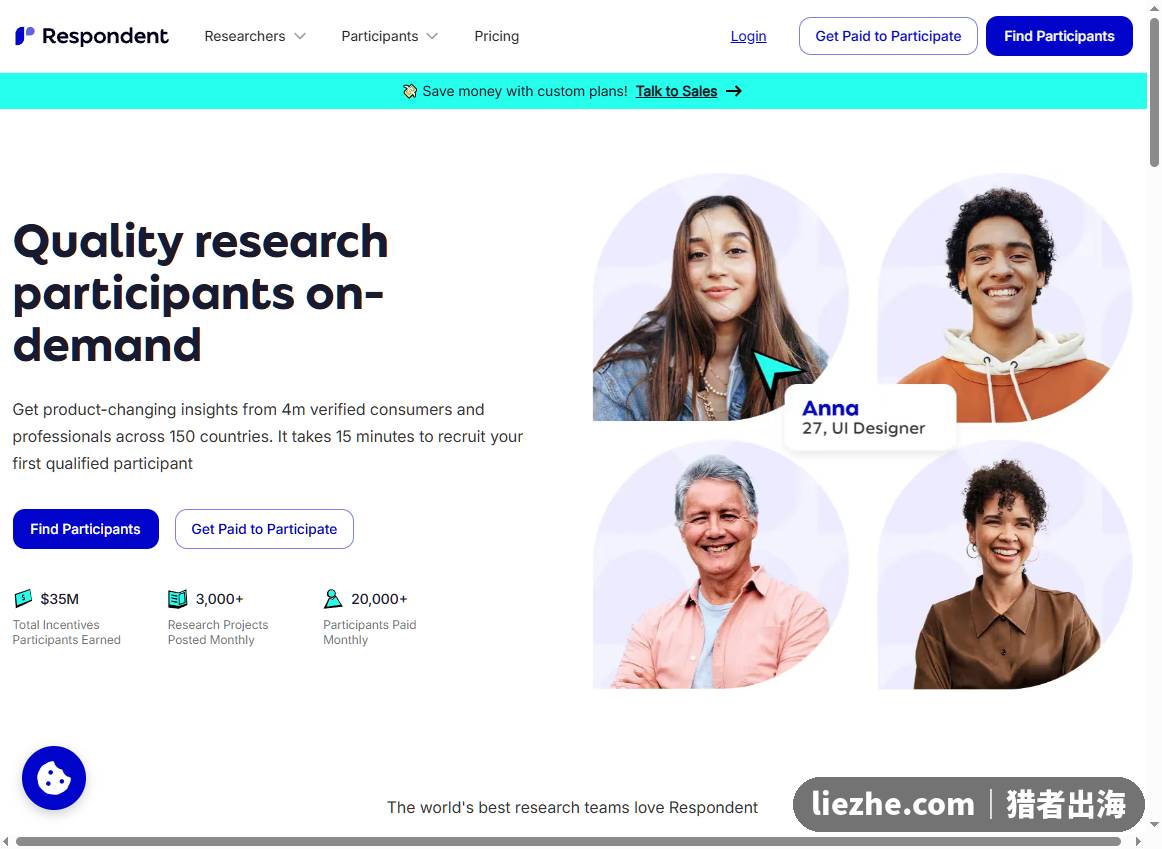
Task: Click the participants paid person icon
Action: tap(333, 598)
